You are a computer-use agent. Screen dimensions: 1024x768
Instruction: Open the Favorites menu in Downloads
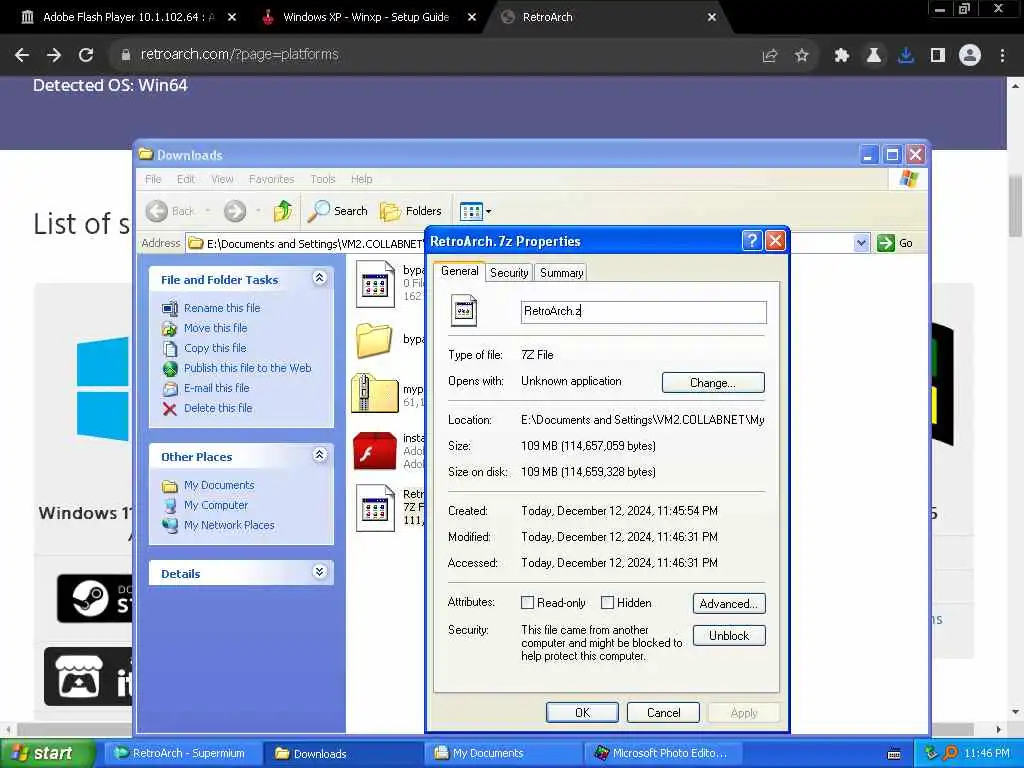coord(272,179)
